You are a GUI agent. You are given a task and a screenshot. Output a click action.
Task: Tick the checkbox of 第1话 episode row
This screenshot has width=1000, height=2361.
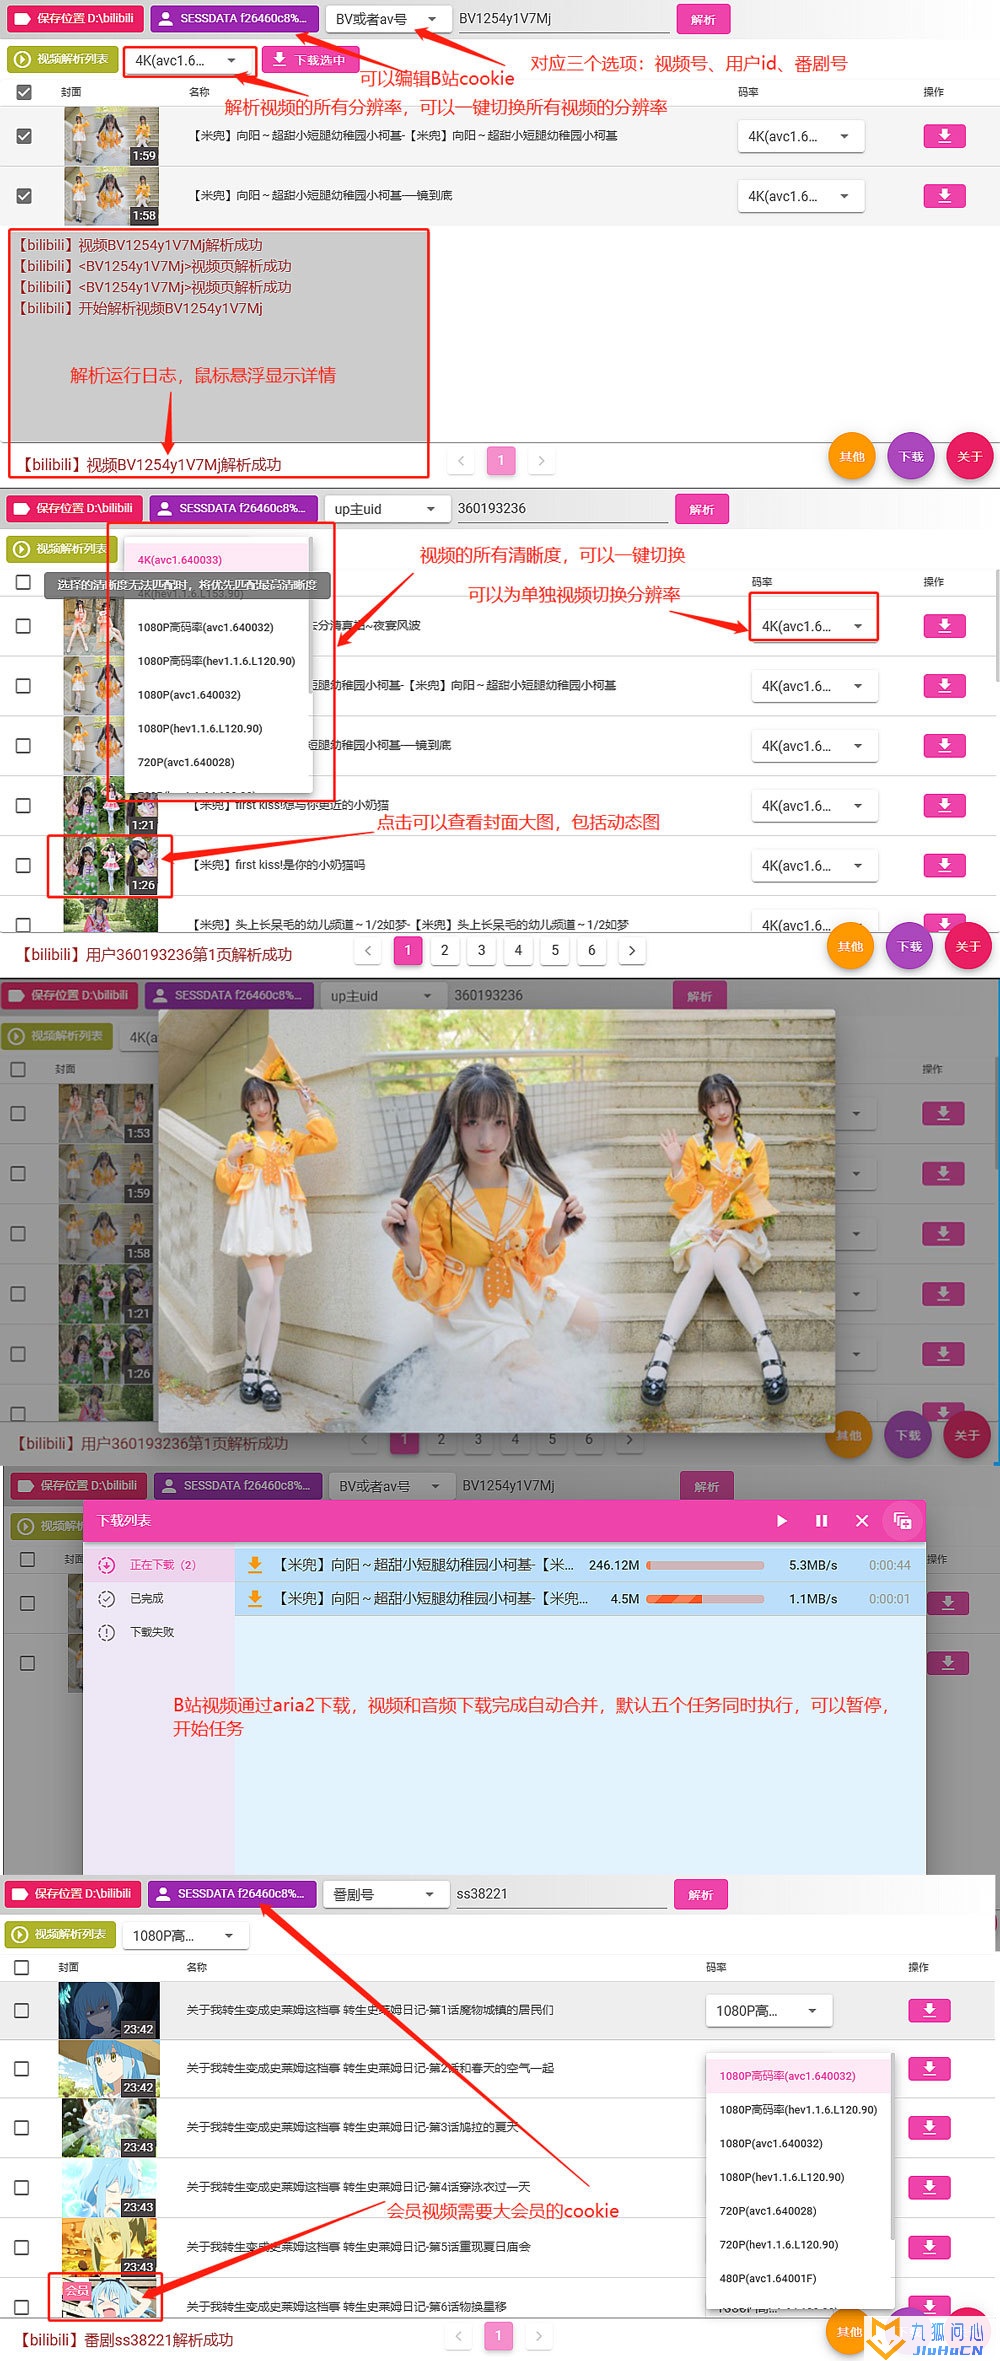pos(21,2010)
